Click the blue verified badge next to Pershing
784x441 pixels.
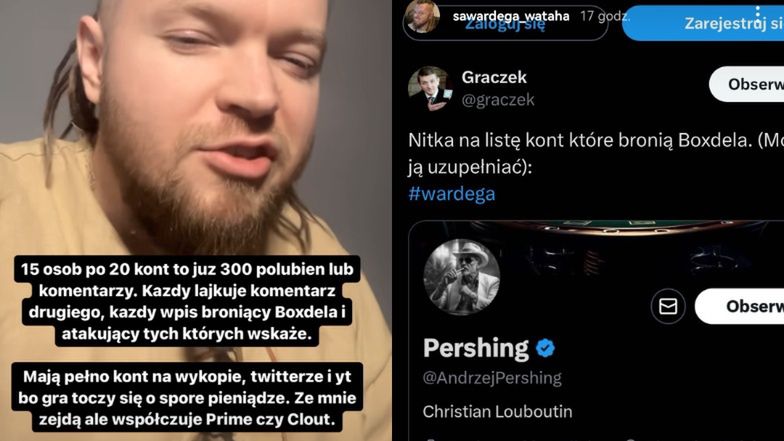pyautogui.click(x=545, y=348)
